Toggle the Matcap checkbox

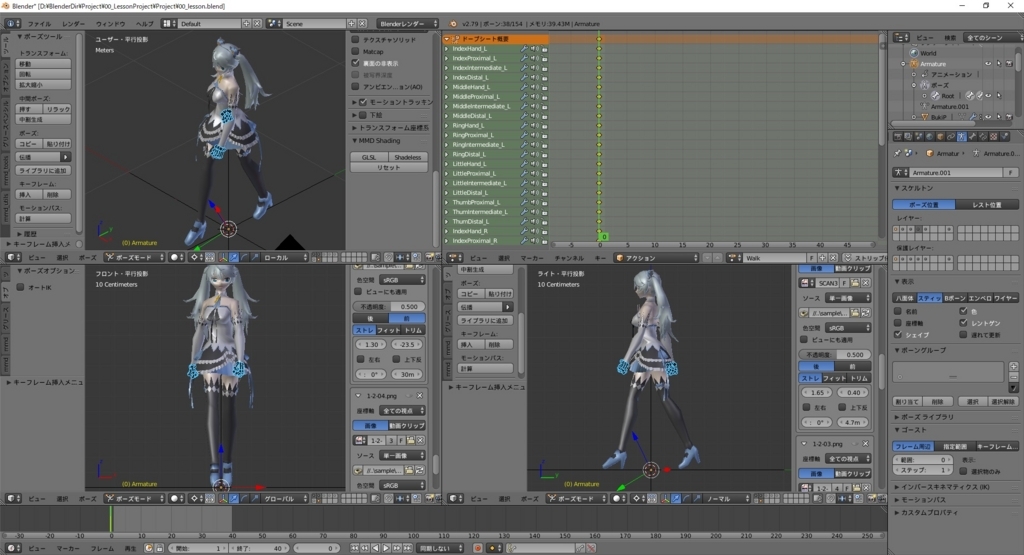click(355, 51)
